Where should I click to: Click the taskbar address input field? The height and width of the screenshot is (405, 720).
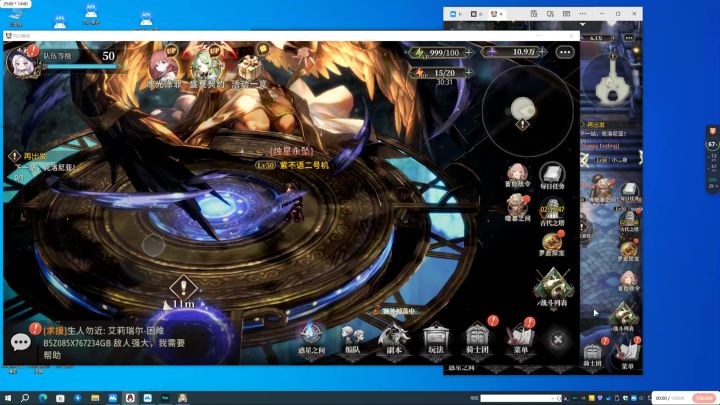(x=521, y=398)
